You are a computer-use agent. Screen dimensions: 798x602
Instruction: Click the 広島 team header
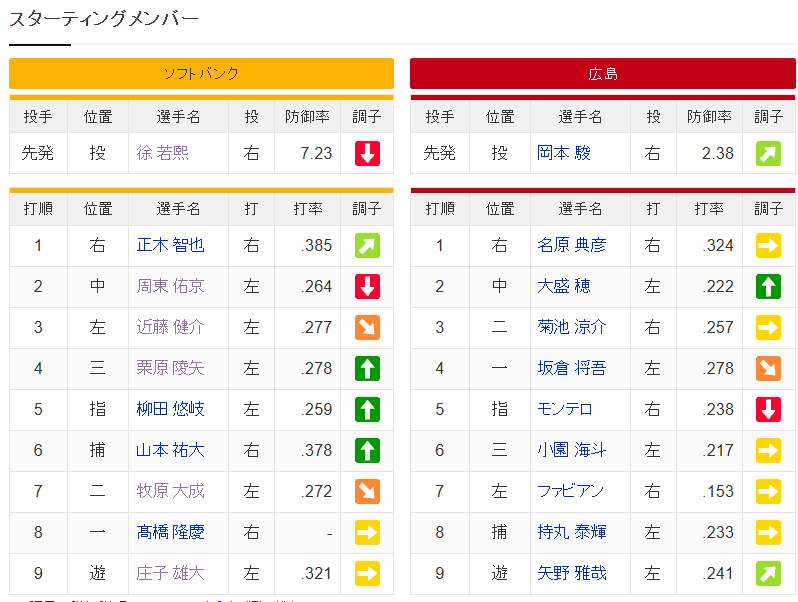pos(603,74)
